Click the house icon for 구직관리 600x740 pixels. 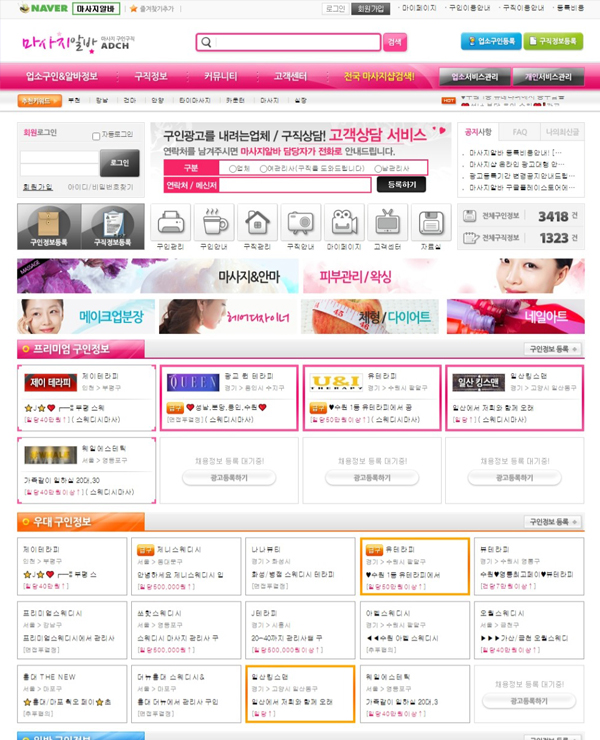[257, 222]
